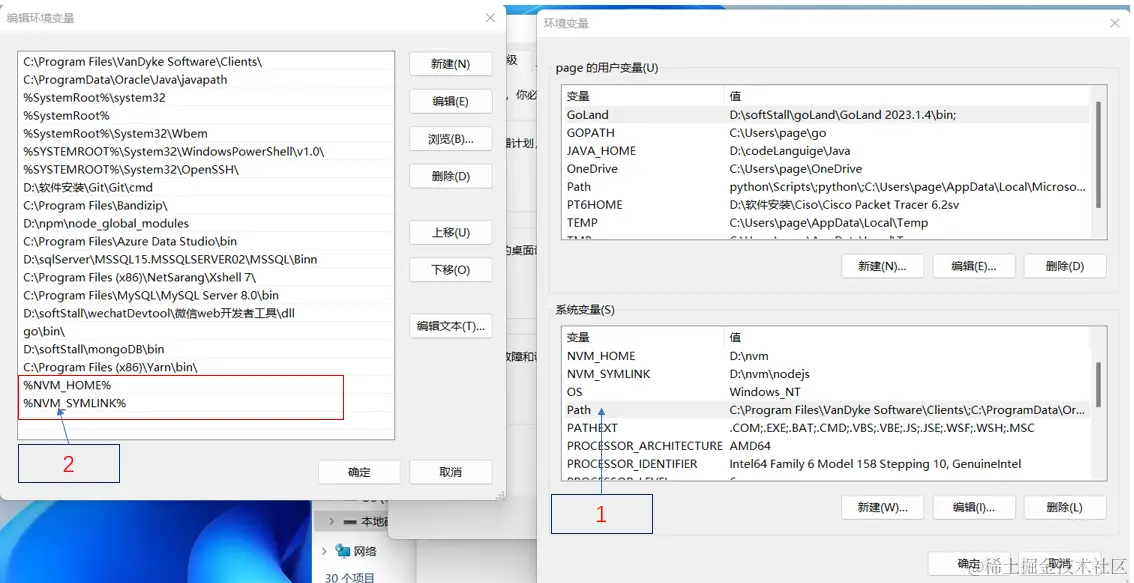Click 新建(W)... under 系统变量
Image resolution: width=1134 pixels, height=583 pixels.
(882, 507)
